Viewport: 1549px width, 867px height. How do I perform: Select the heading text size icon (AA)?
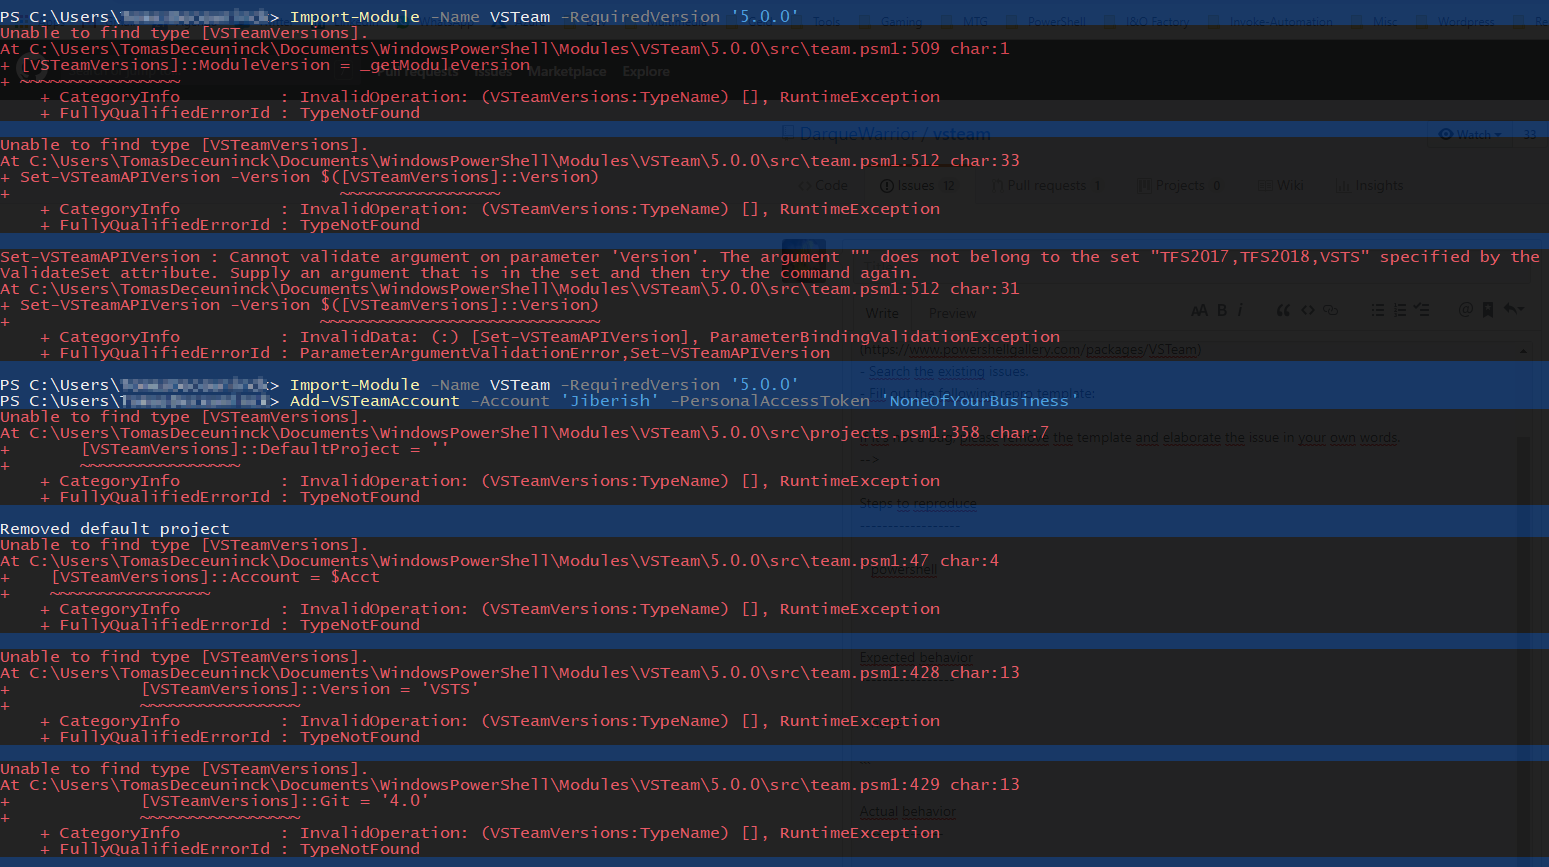pos(1200,310)
